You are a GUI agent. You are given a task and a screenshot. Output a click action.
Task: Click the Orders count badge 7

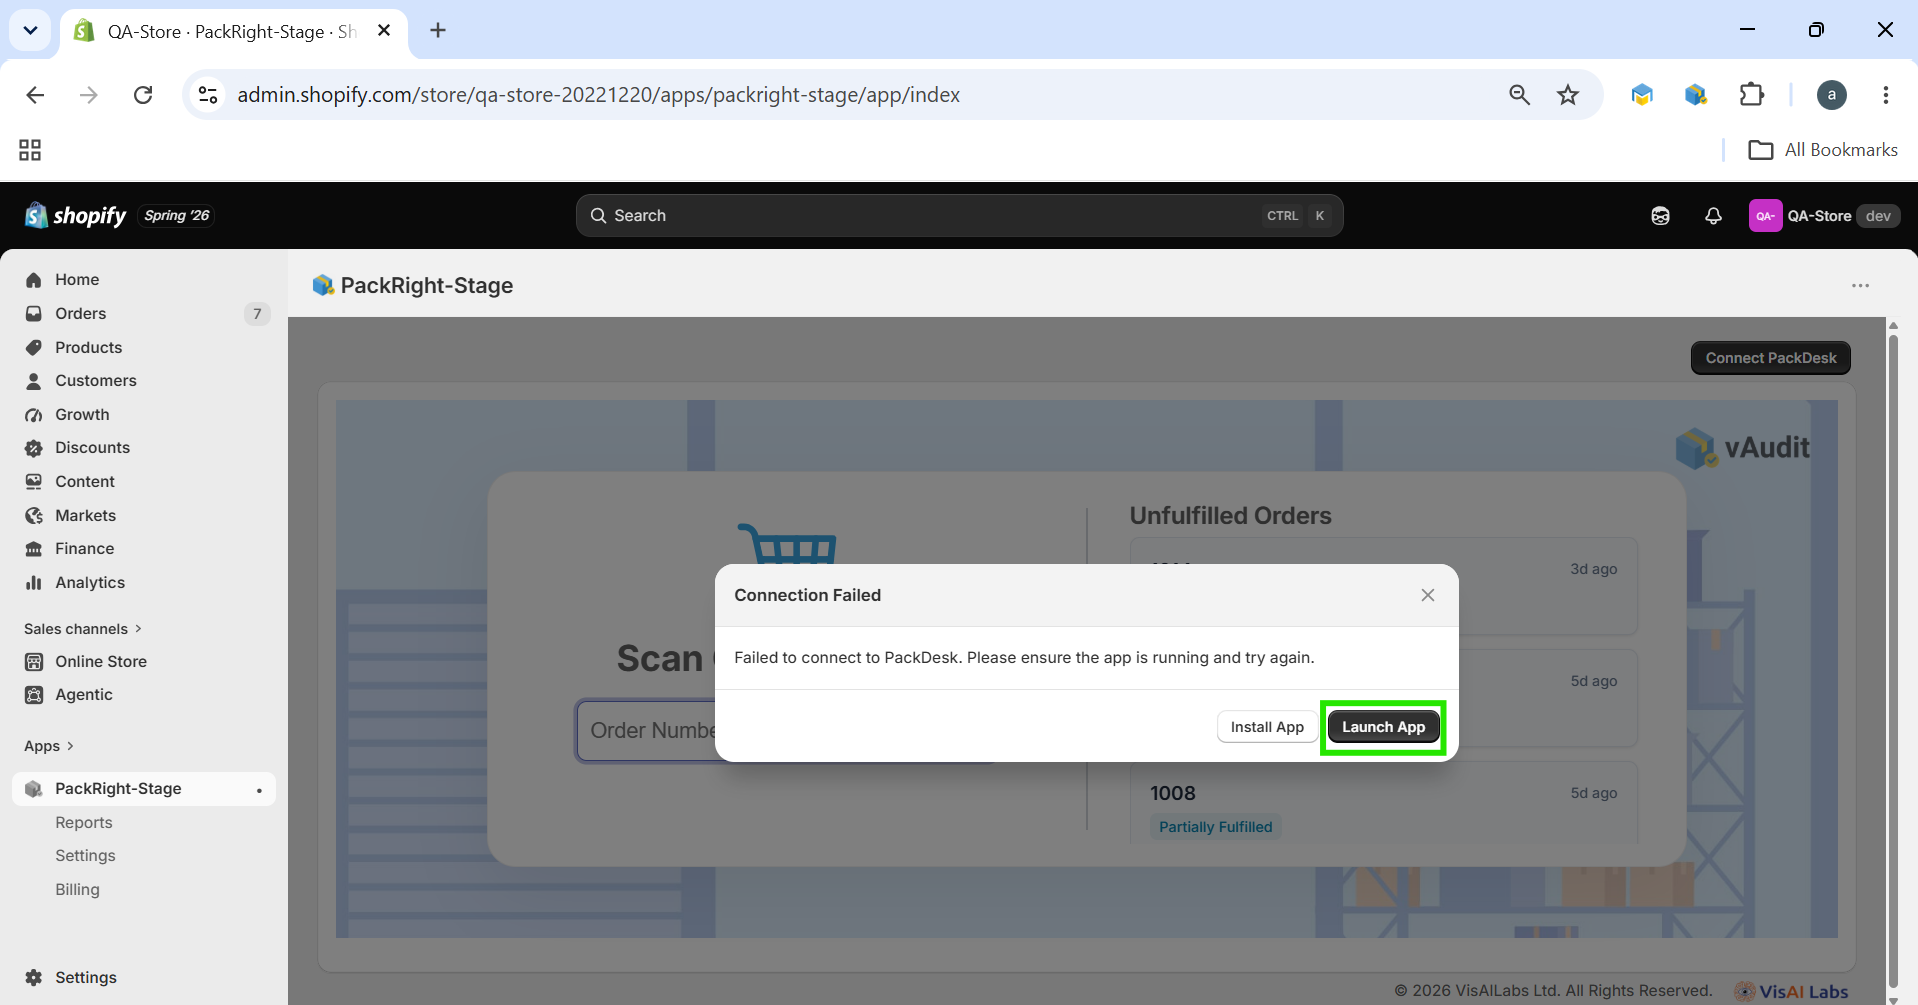[257, 314]
